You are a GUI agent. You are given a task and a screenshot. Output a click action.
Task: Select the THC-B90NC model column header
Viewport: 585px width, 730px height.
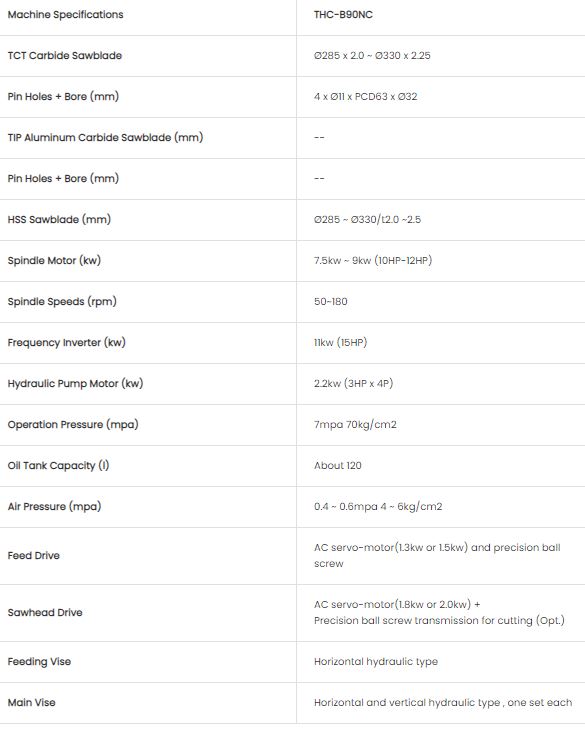343,15
